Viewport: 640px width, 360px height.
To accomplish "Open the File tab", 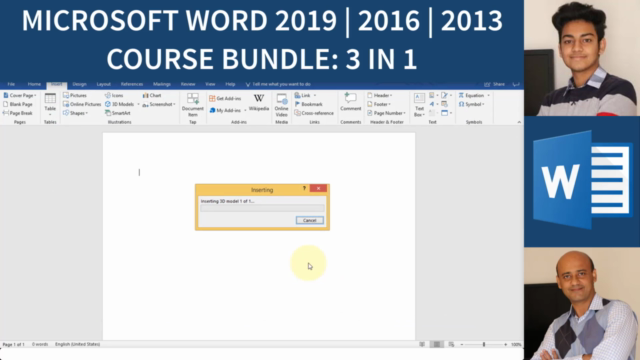I will pyautogui.click(x=11, y=84).
